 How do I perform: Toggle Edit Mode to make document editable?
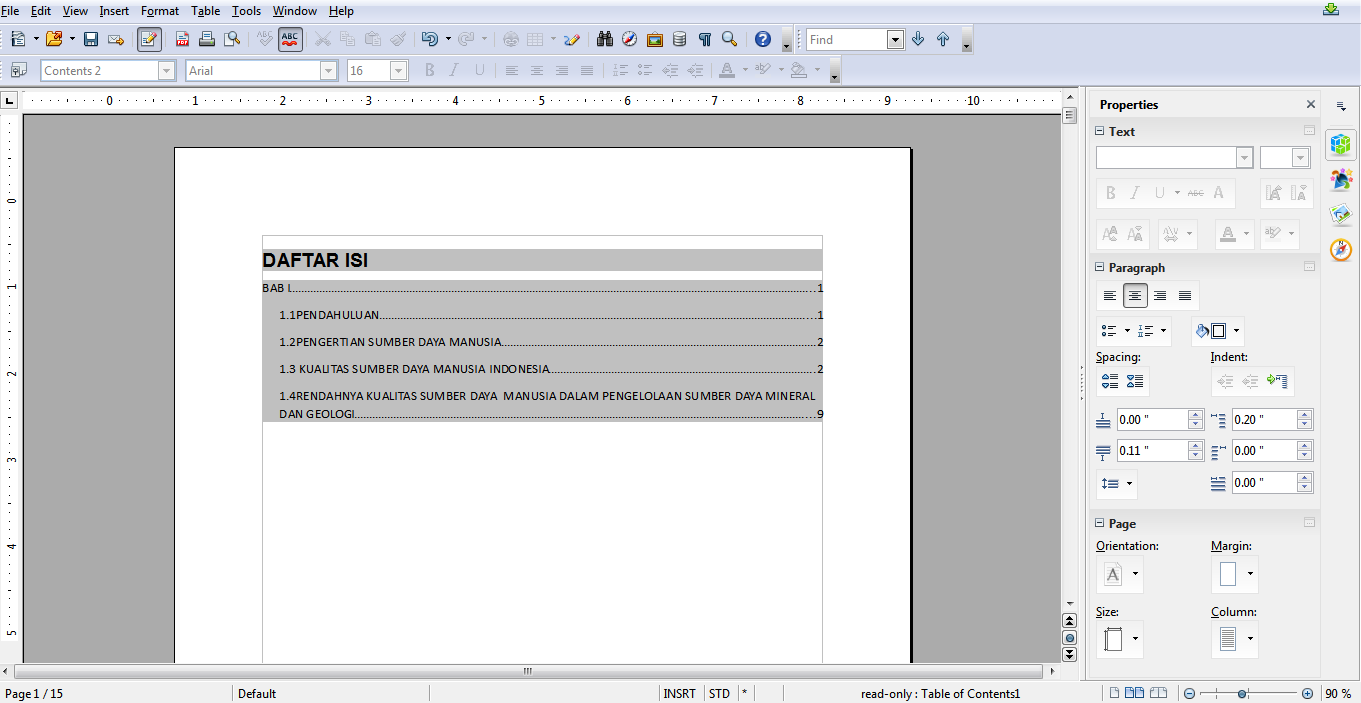point(147,39)
